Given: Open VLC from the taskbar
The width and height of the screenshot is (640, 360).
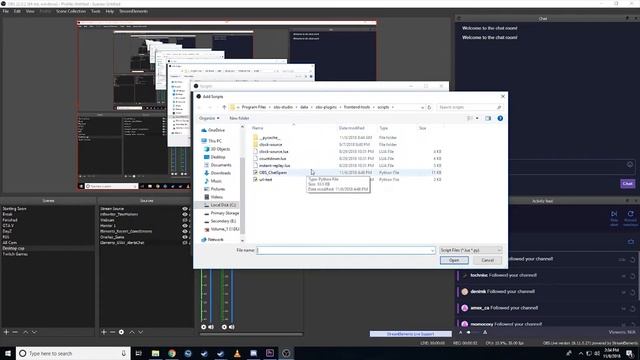Looking at the screenshot, I should [237, 353].
